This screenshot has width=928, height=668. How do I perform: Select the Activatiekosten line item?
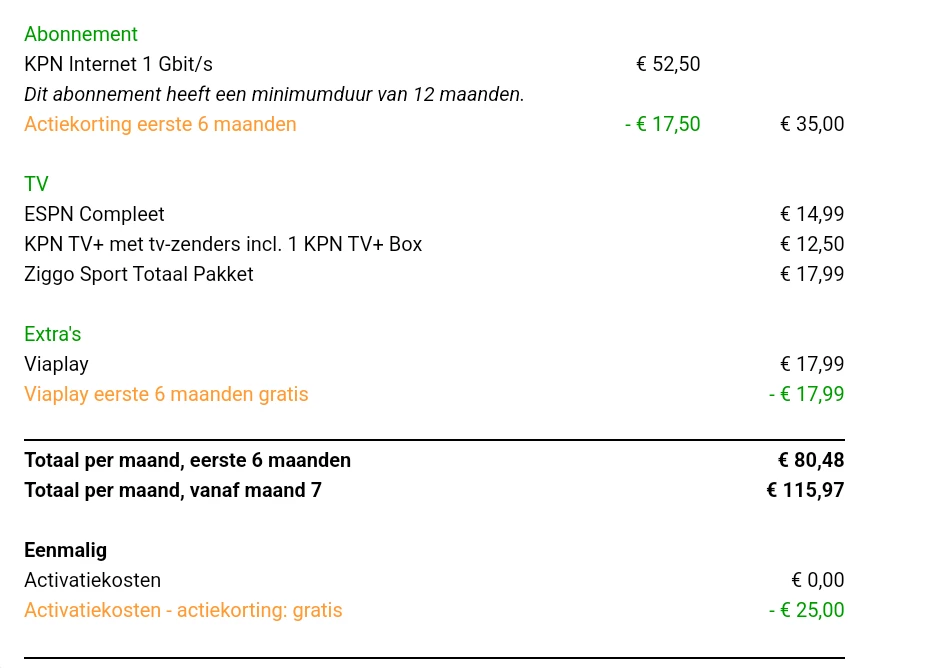[92, 580]
